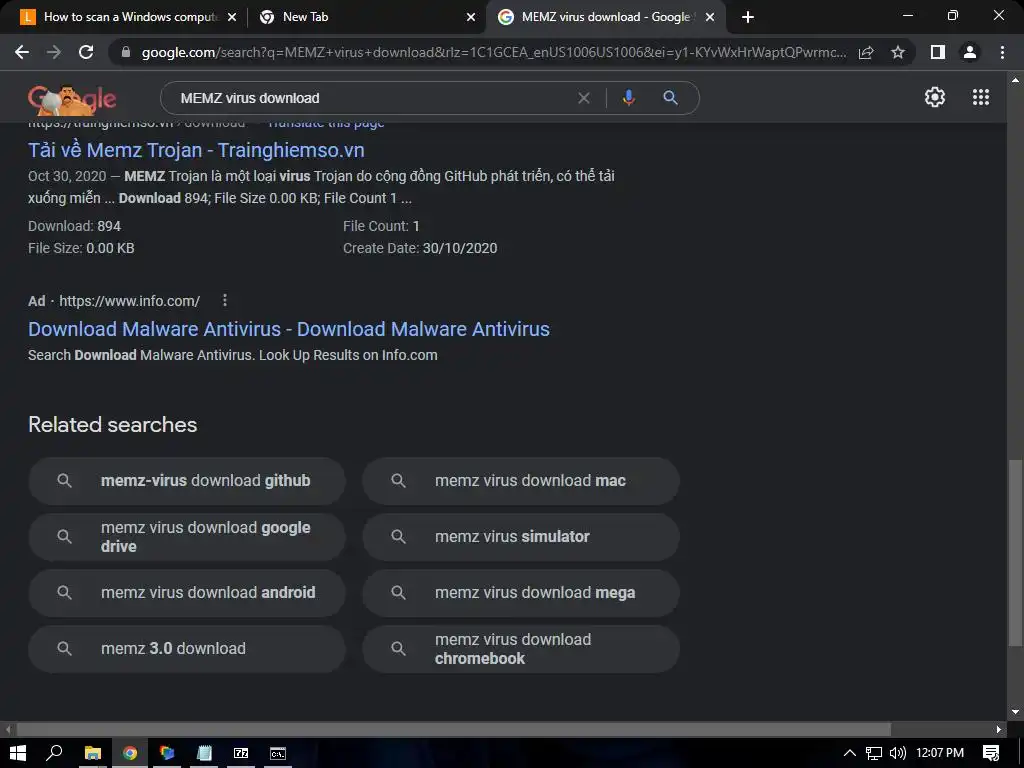
Task: Click scrollbar up arrow
Action: point(1015,80)
